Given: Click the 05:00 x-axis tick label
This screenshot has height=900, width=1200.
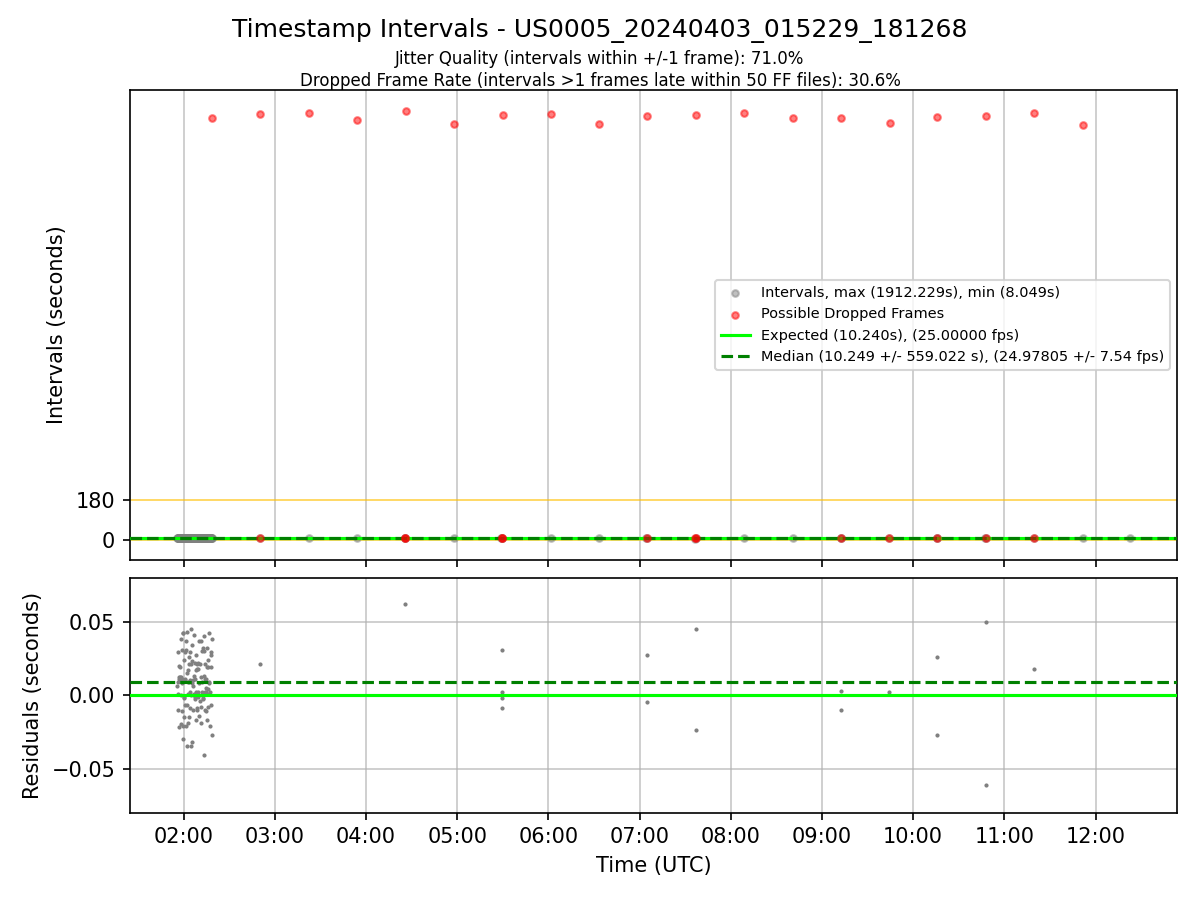Looking at the screenshot, I should coord(457,834).
